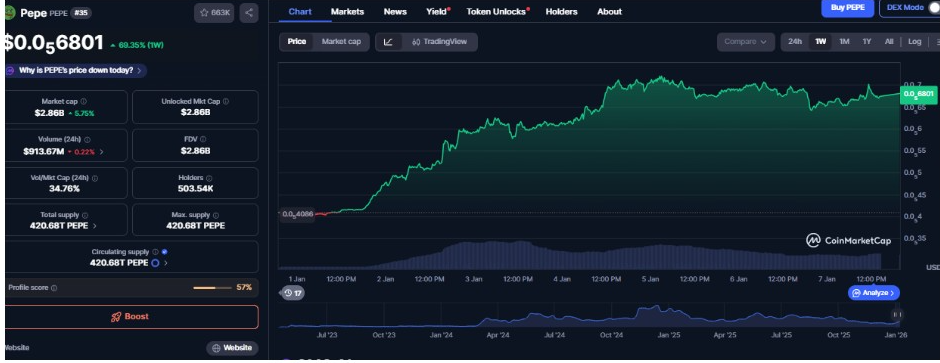Click the Vol/Mkt Cap (24h) info icon

95,178
